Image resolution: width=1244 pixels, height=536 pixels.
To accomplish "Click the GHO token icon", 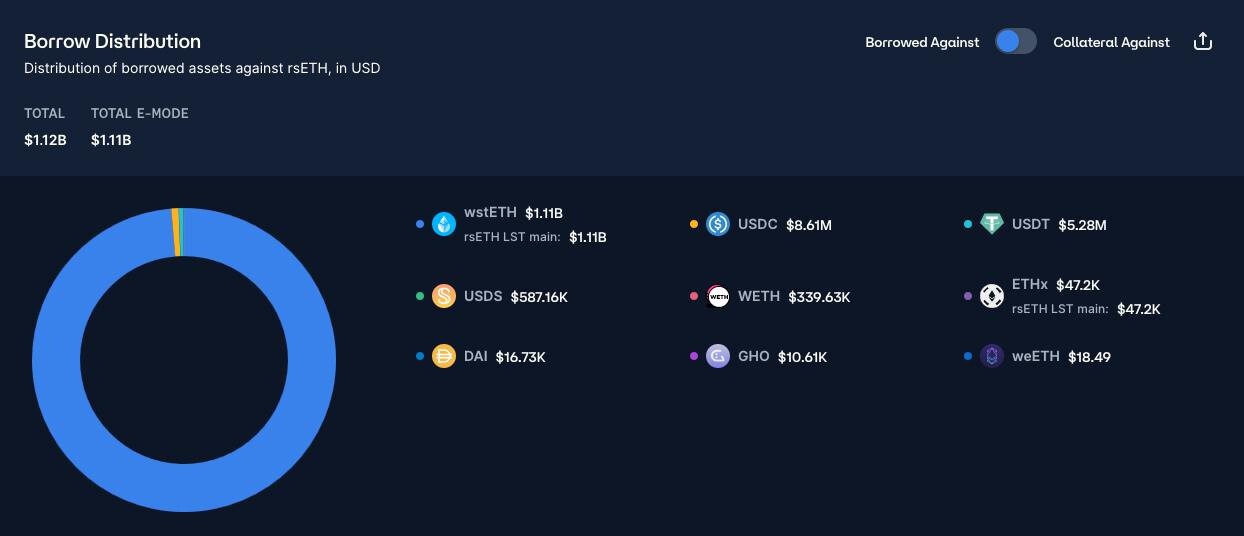I will 718,357.
